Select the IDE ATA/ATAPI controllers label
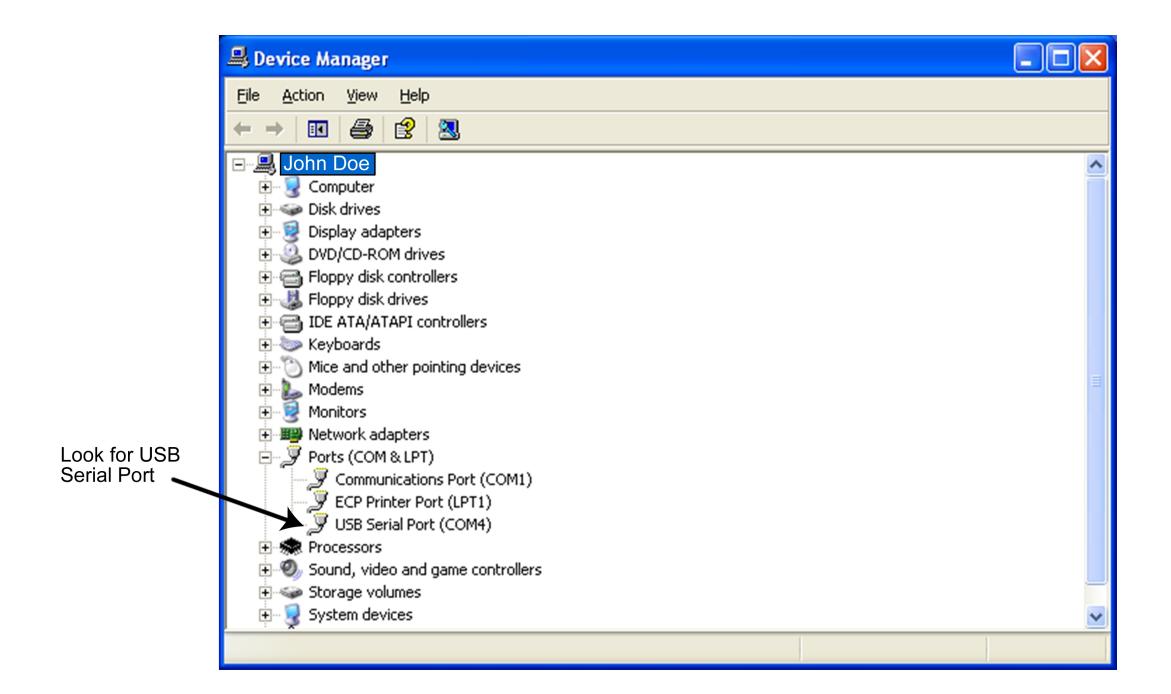Viewport: 1171px width, 694px height. click(x=397, y=322)
